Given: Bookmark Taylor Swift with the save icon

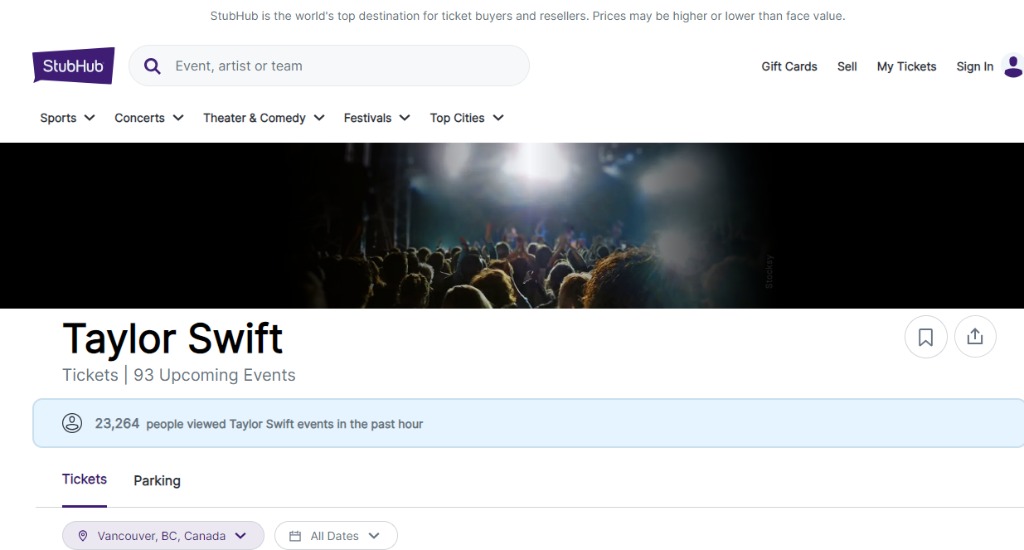Looking at the screenshot, I should (925, 337).
